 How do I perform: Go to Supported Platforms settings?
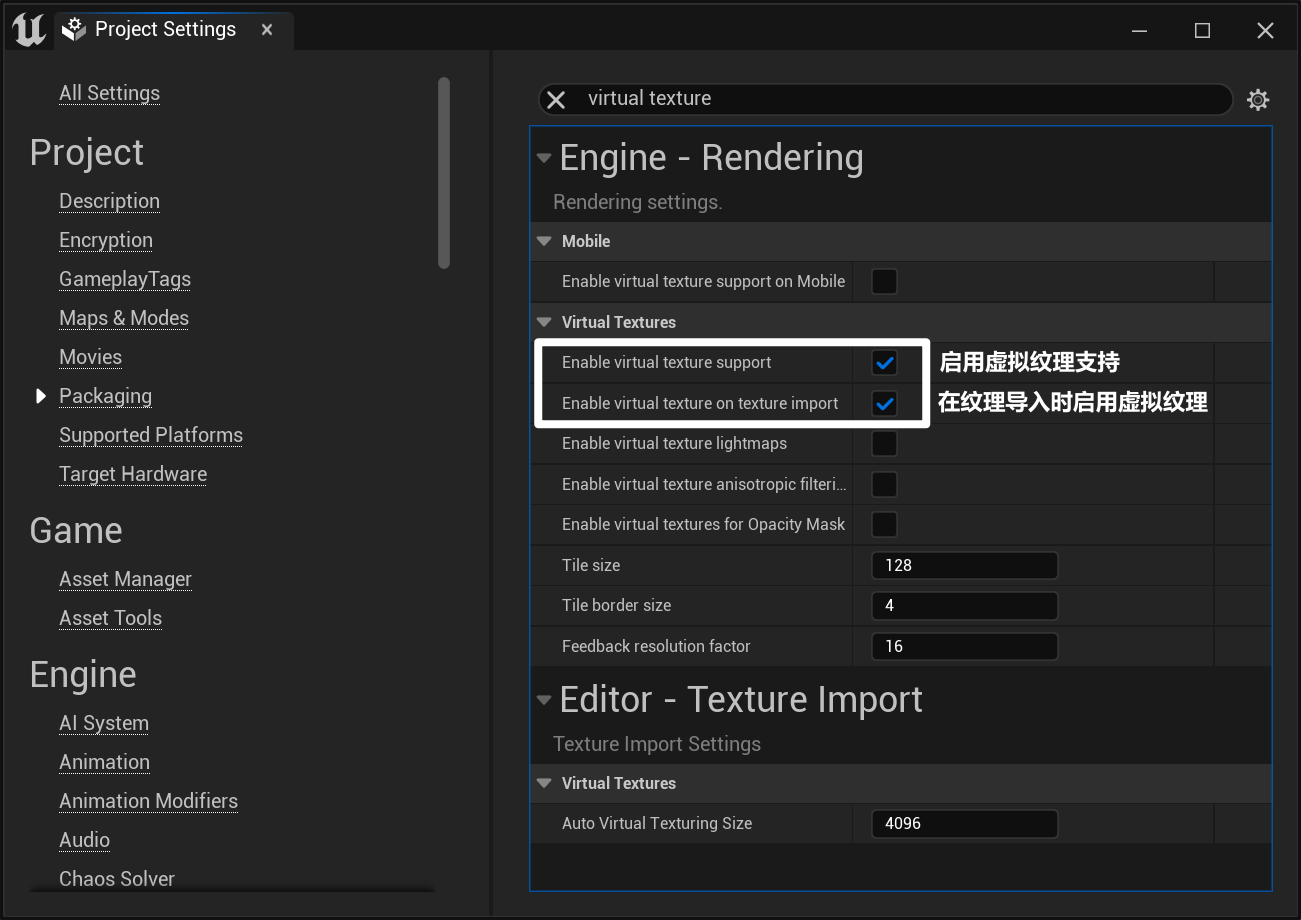click(151, 435)
